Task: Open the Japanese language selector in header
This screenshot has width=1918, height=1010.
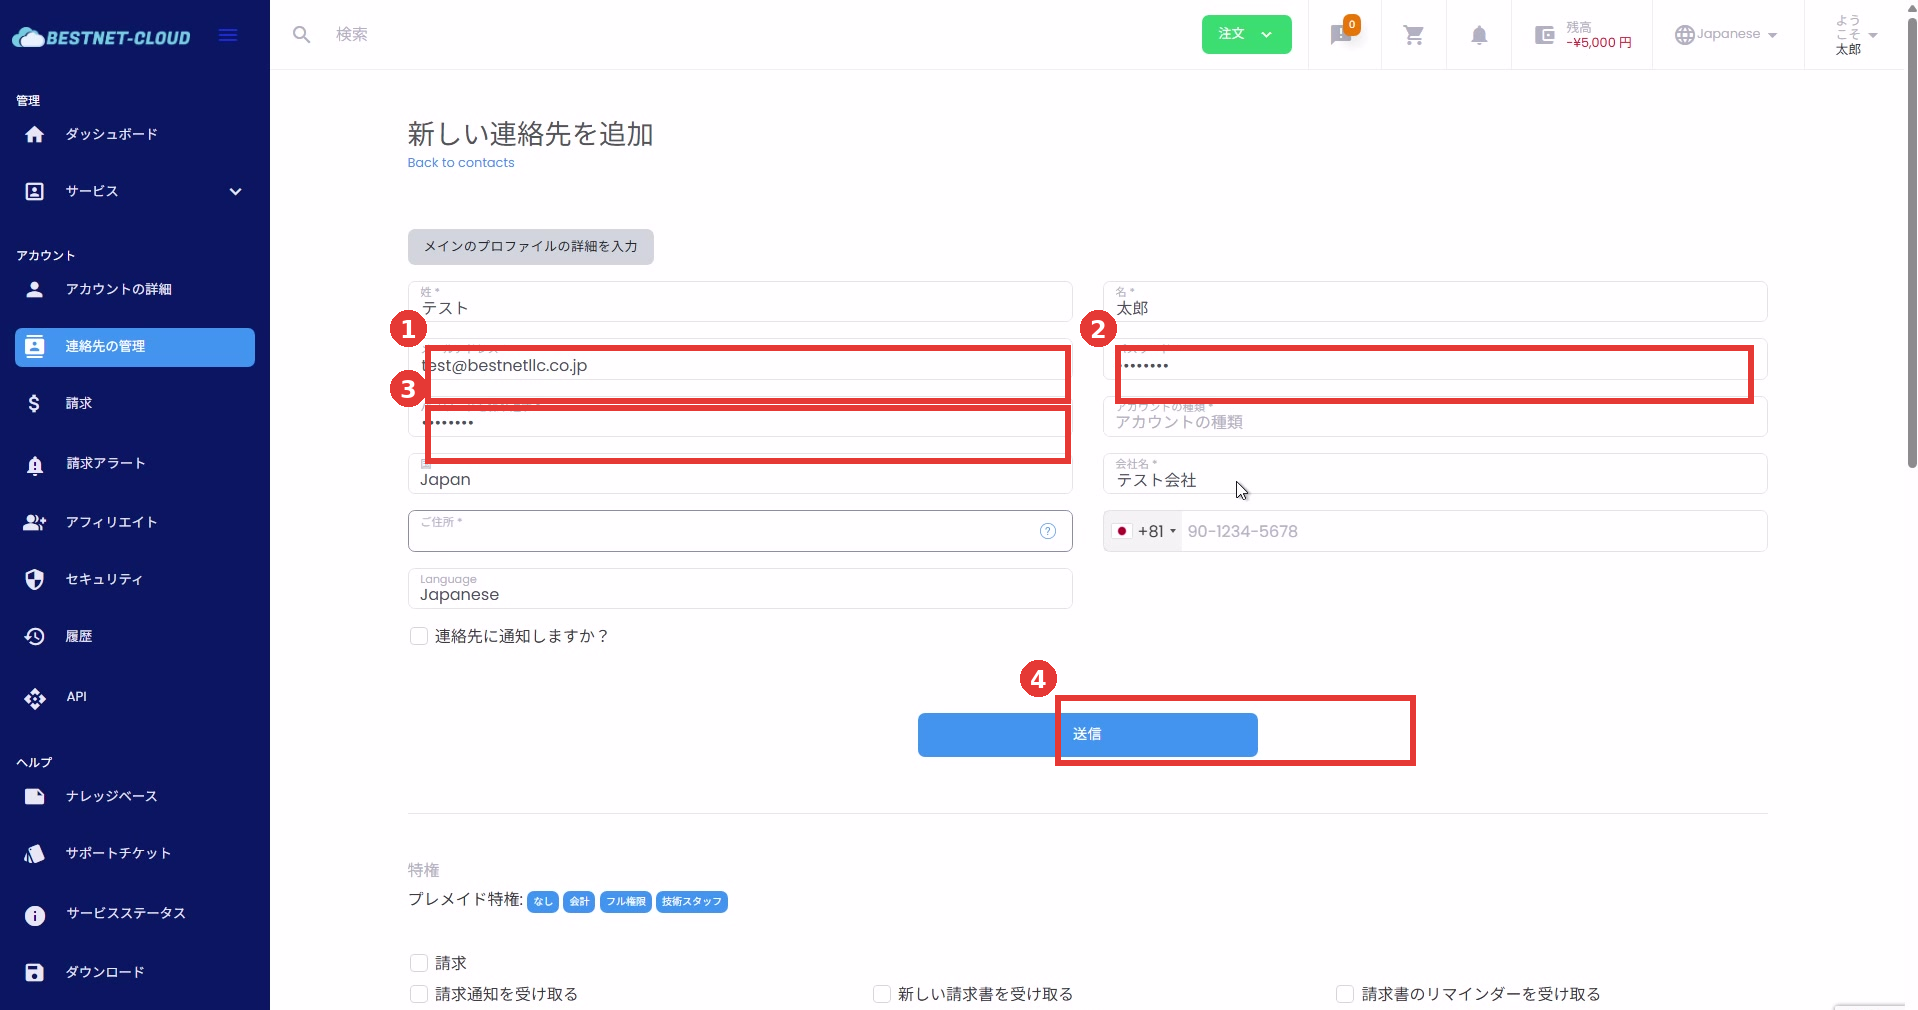Action: coord(1726,34)
